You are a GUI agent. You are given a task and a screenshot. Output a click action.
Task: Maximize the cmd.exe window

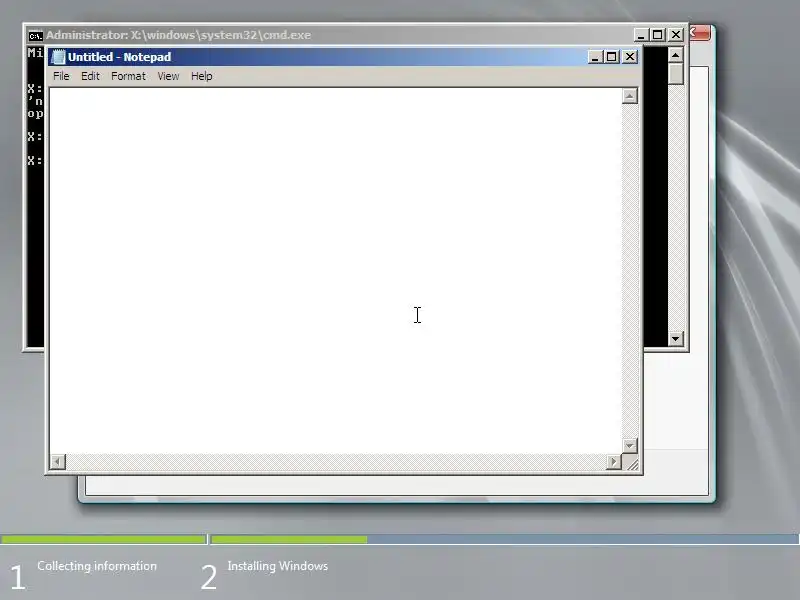click(657, 35)
